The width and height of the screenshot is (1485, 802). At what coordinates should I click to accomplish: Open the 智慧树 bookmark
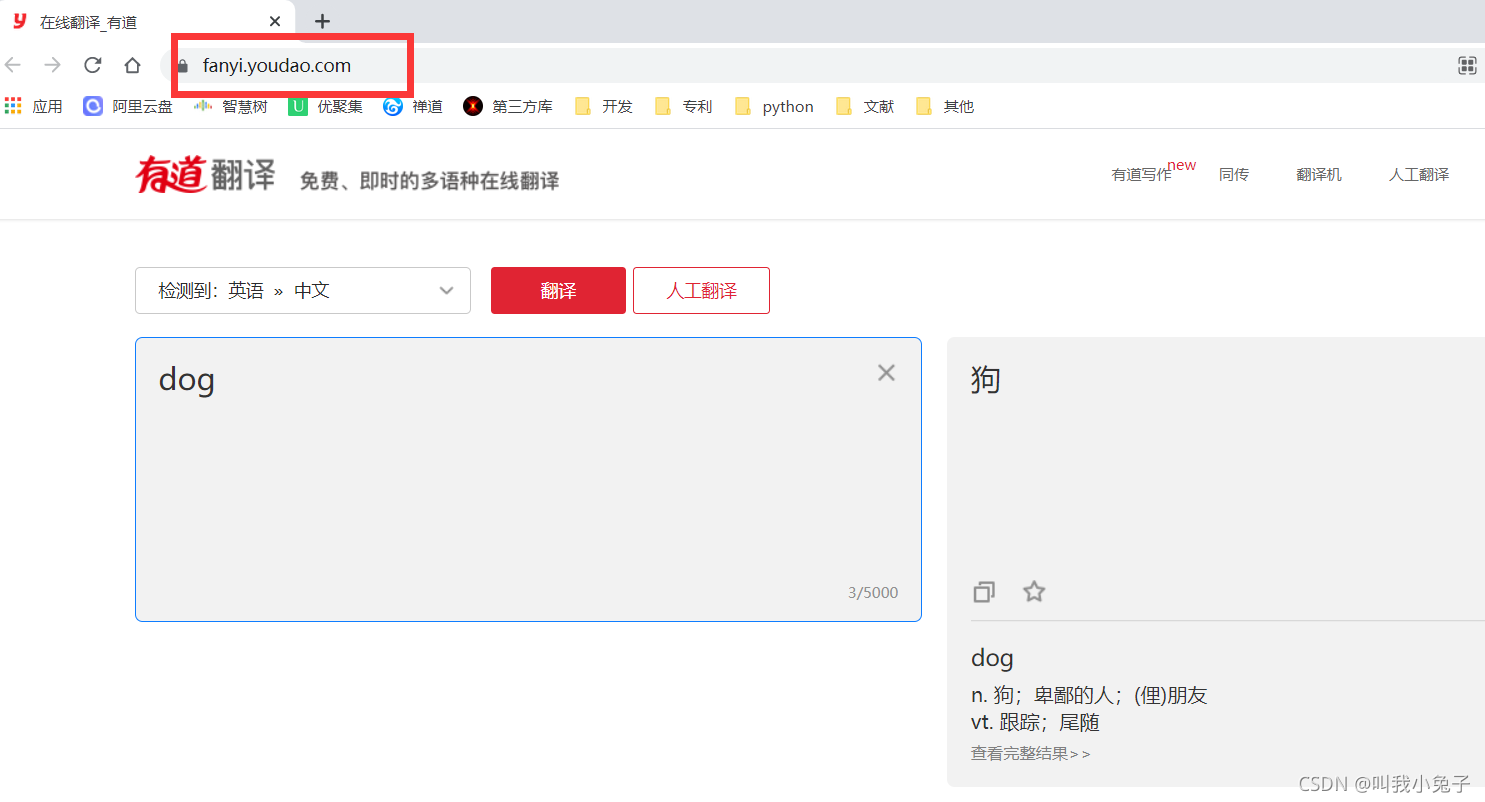pos(231,106)
